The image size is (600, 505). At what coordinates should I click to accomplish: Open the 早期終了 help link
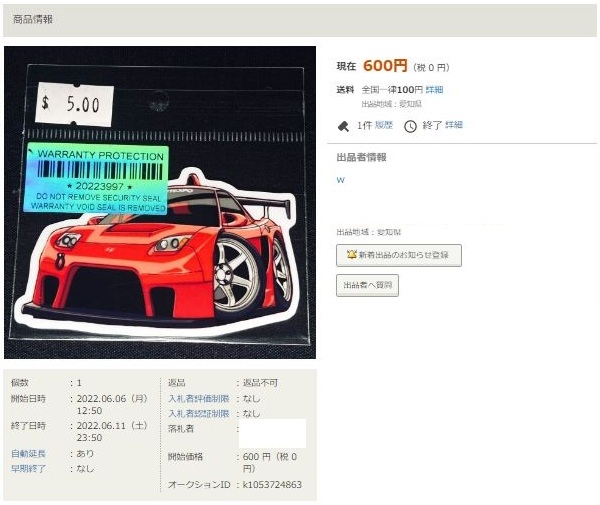28,469
